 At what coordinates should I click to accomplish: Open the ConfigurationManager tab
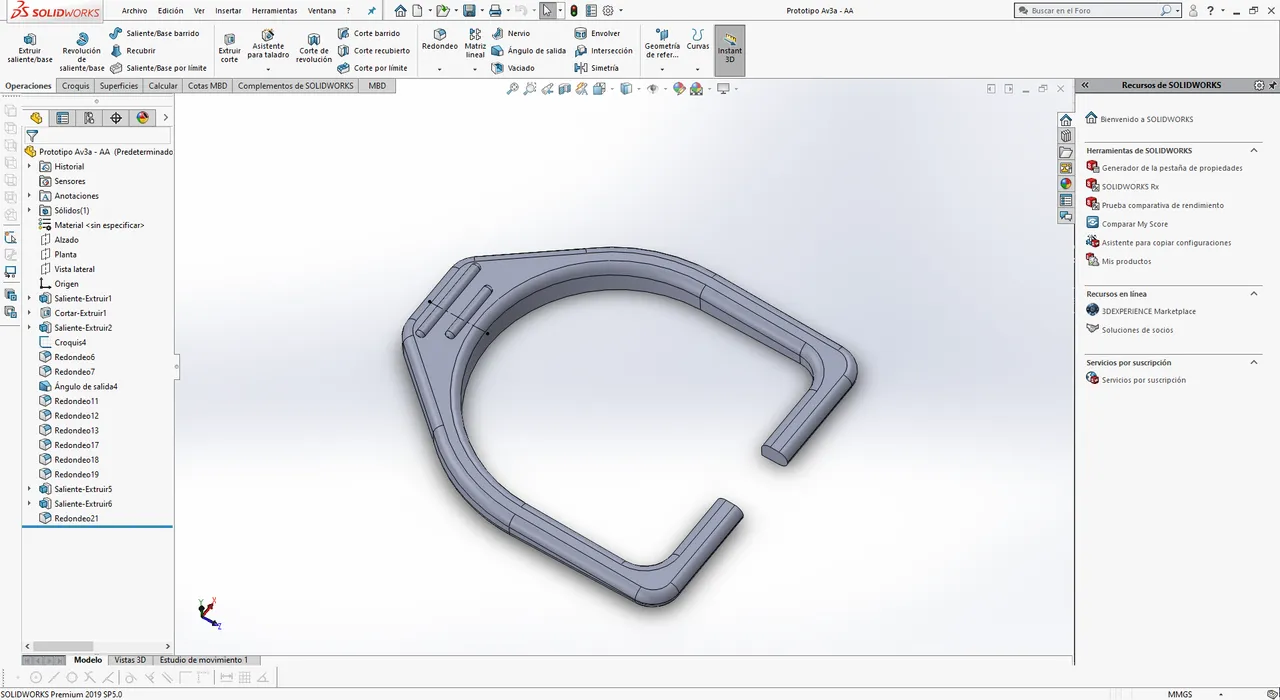(x=89, y=118)
